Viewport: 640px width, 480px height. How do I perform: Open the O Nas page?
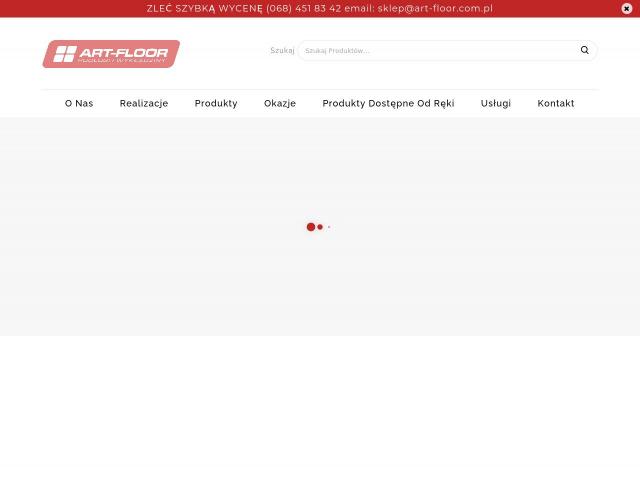point(79,103)
